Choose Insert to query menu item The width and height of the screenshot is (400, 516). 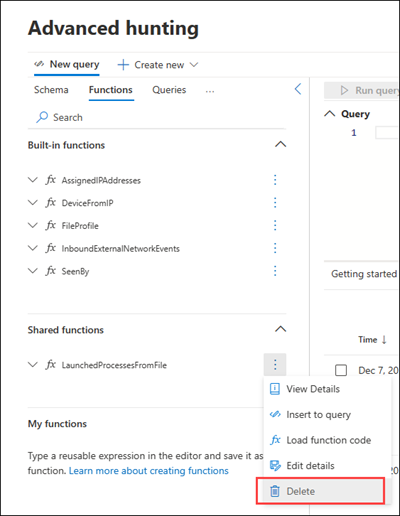[x=326, y=415]
